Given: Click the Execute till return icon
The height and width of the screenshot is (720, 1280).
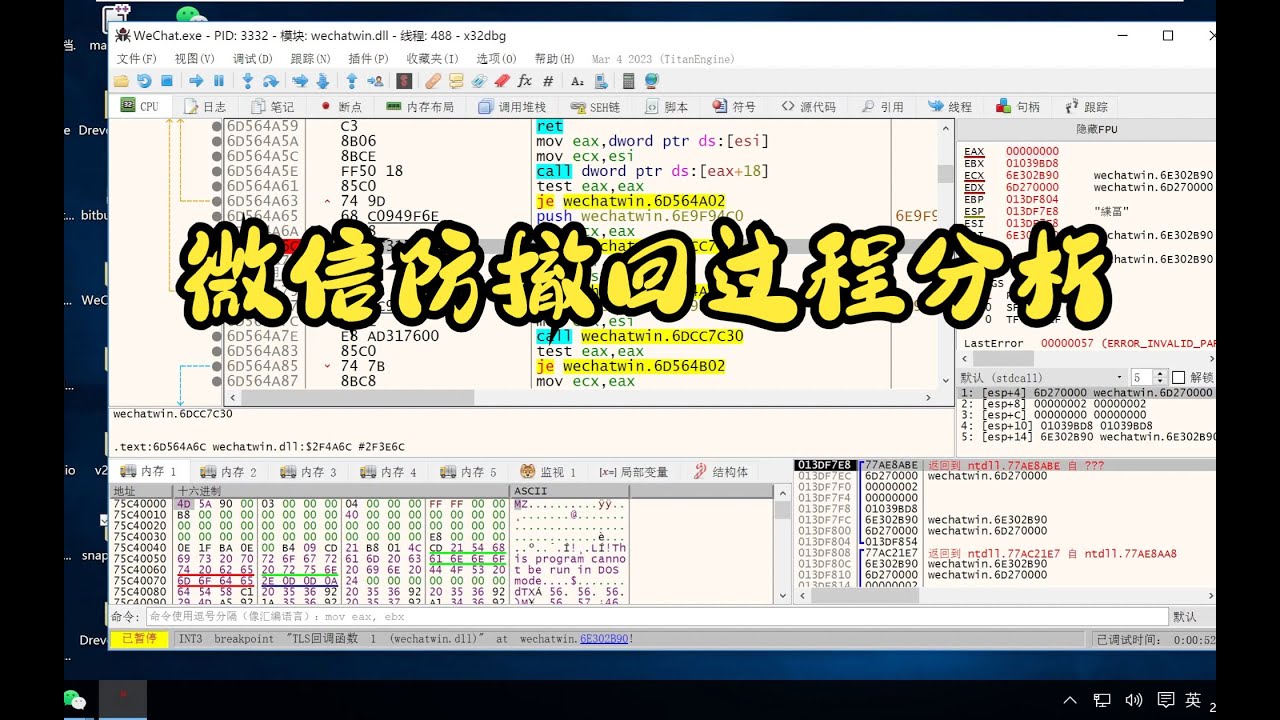Looking at the screenshot, I should [352, 81].
